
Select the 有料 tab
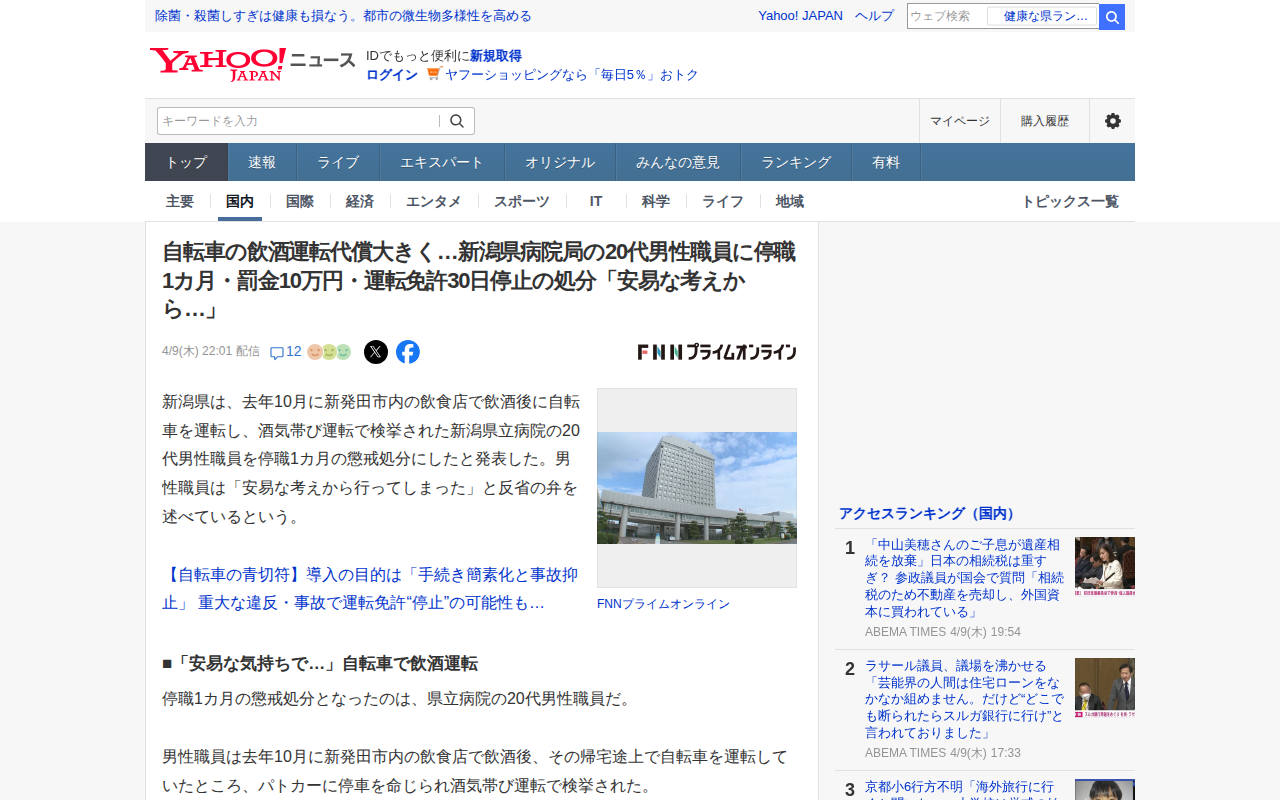[886, 162]
